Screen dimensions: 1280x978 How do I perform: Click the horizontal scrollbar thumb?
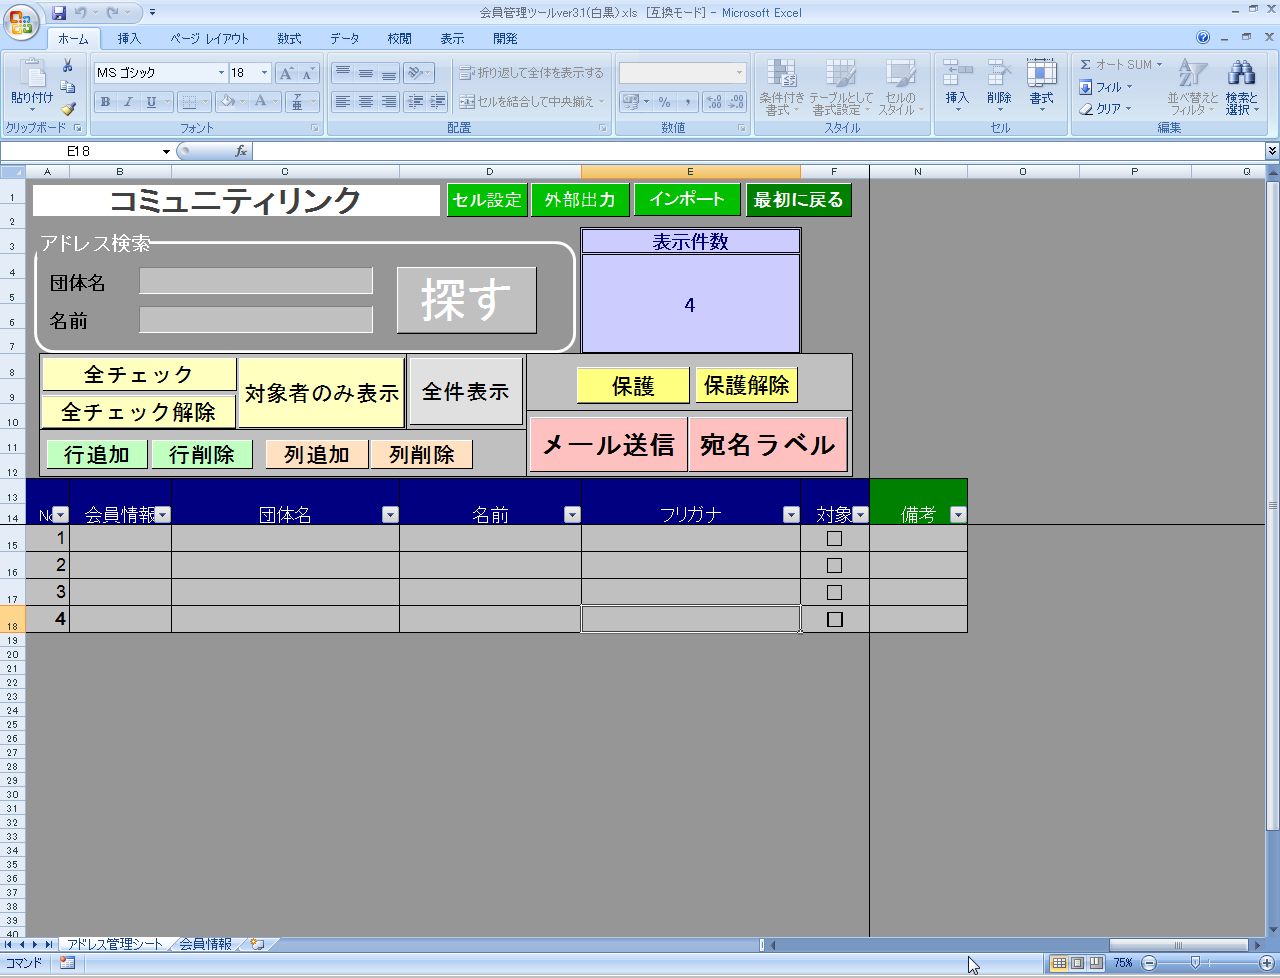1178,944
